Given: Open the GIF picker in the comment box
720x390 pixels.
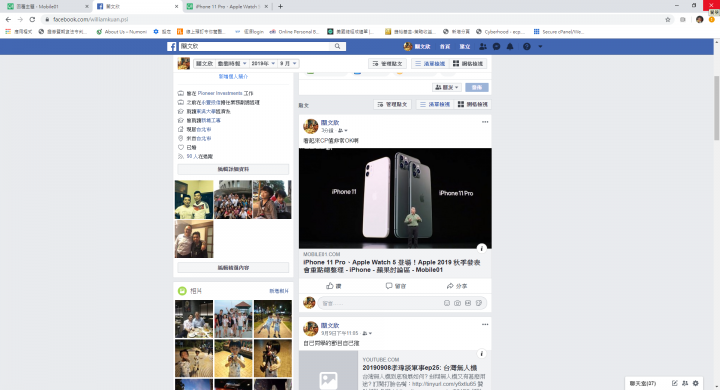Looking at the screenshot, I should 468,303.
